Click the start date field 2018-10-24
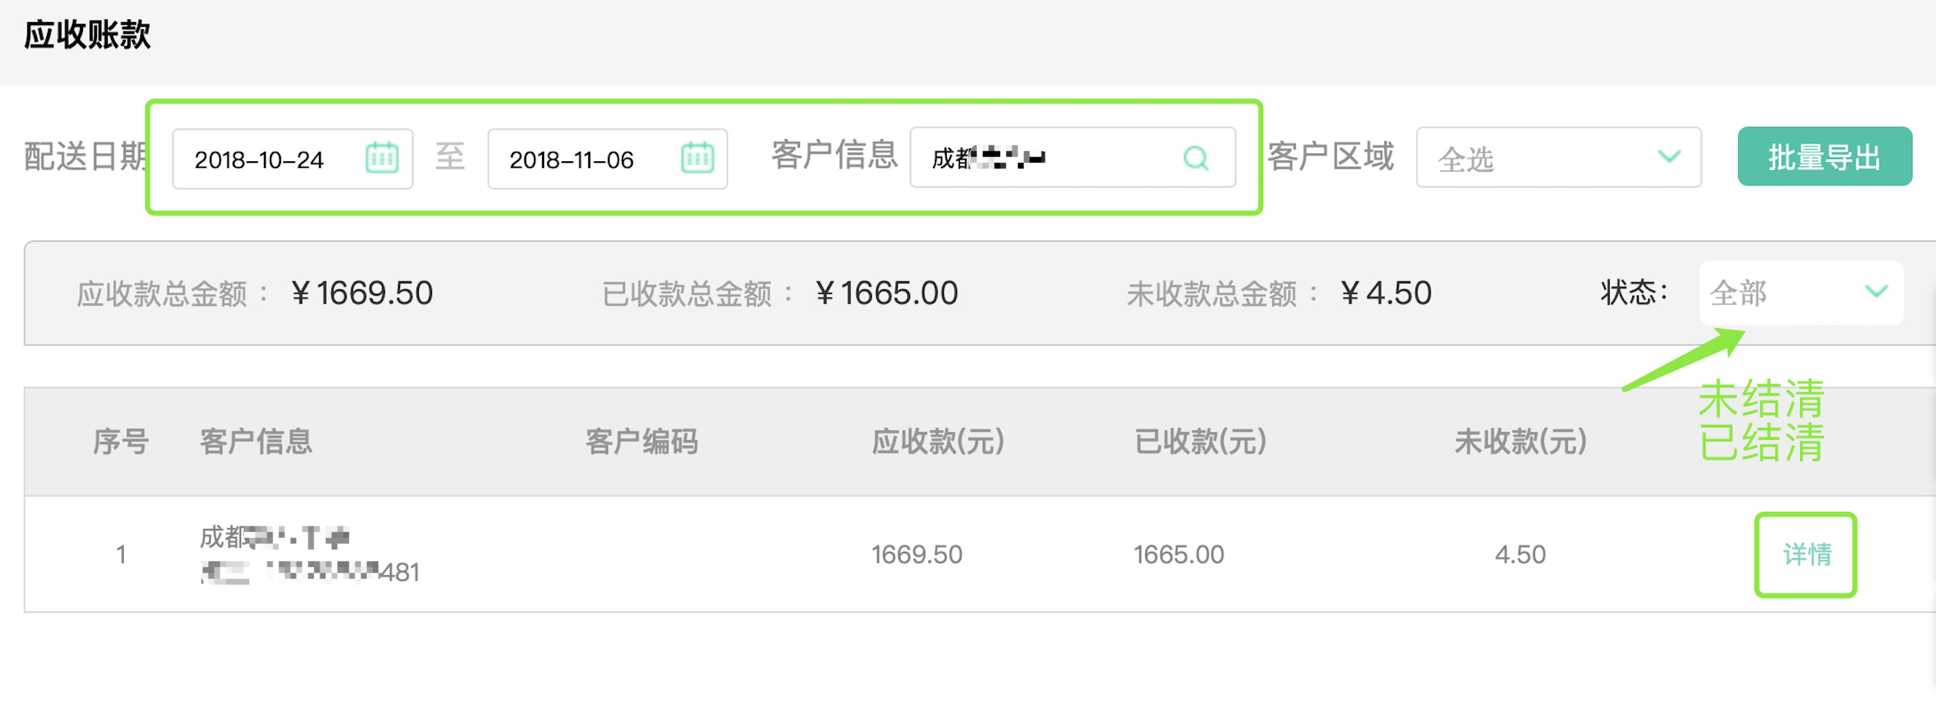This screenshot has height=702, width=1936. click(x=262, y=159)
